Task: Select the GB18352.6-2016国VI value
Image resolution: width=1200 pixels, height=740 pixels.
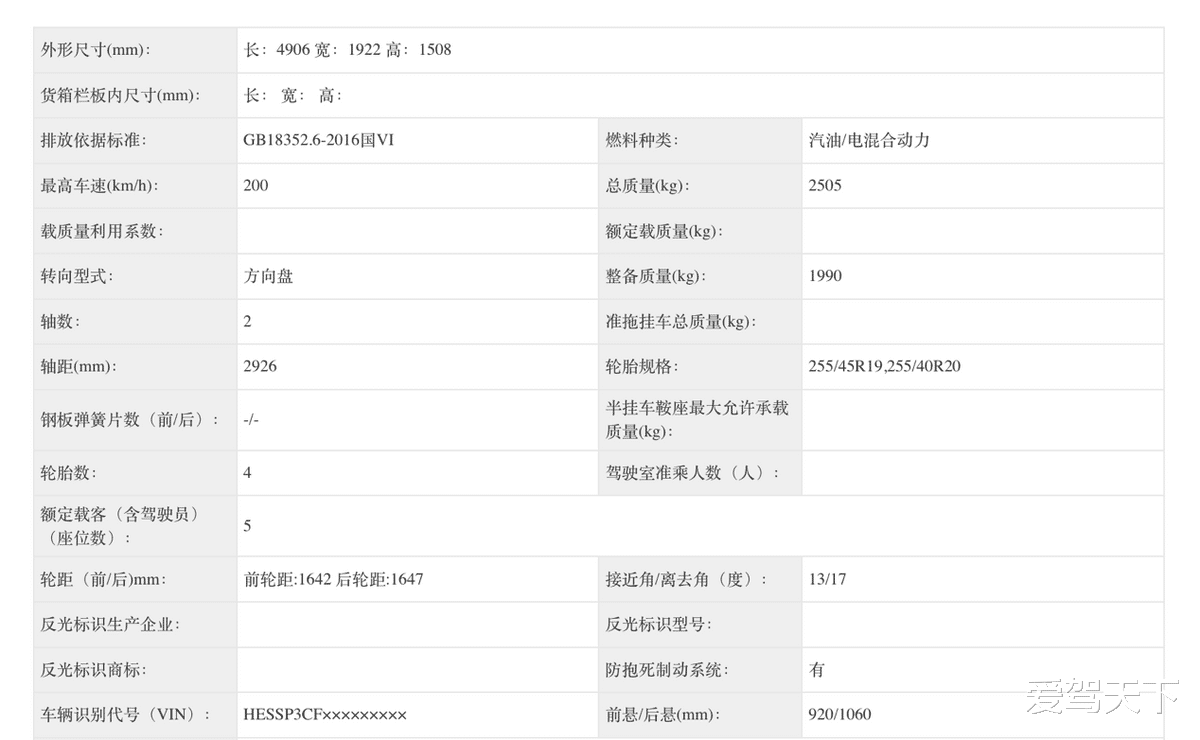Action: 319,141
